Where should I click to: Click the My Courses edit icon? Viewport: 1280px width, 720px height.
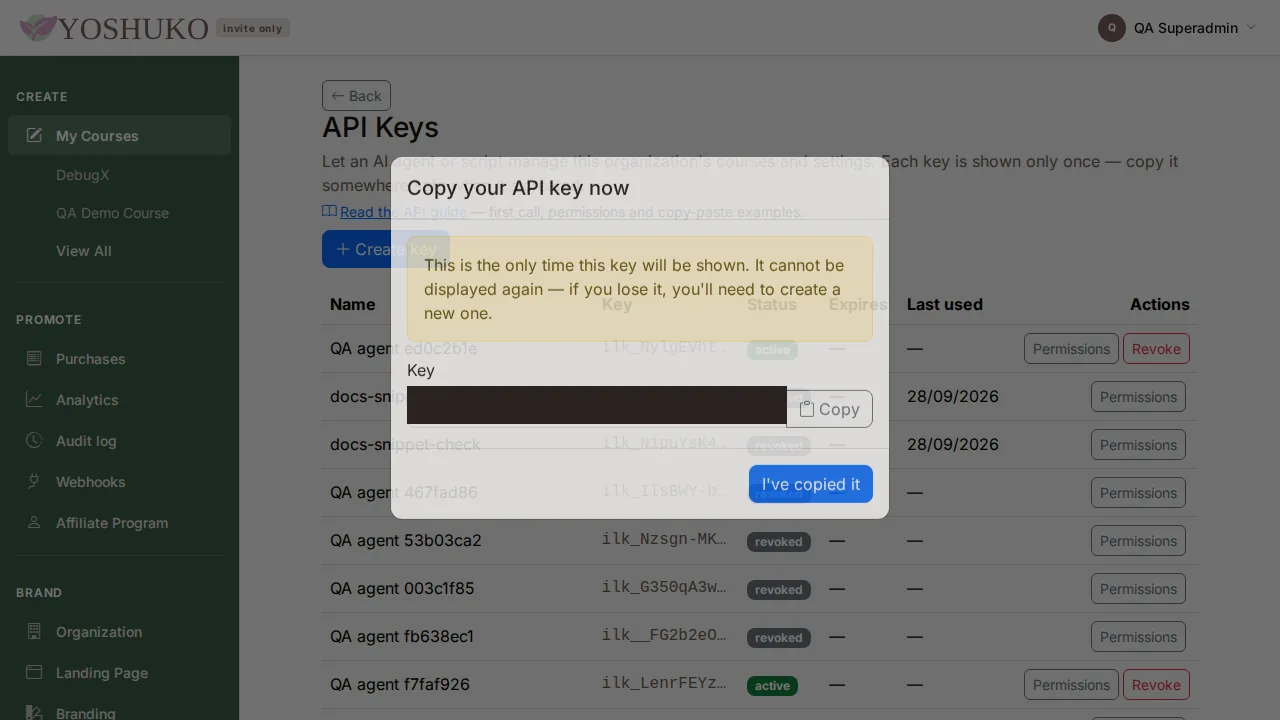point(34,135)
